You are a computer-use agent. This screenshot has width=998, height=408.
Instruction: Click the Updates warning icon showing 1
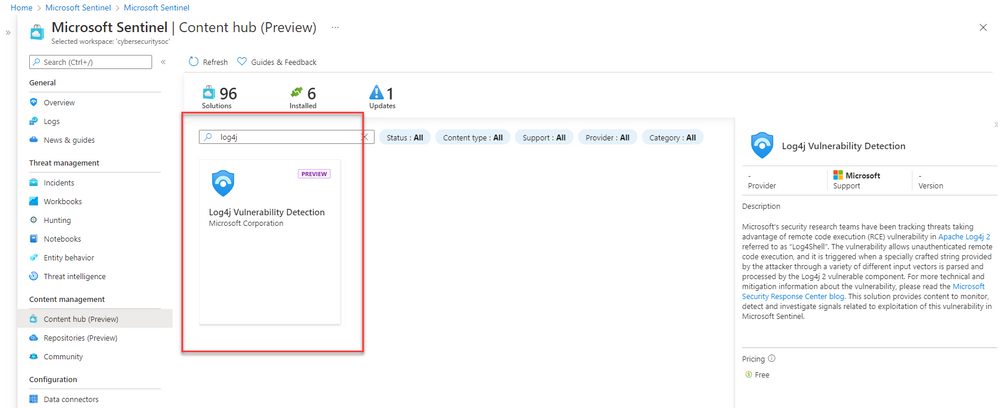pyautogui.click(x=377, y=93)
